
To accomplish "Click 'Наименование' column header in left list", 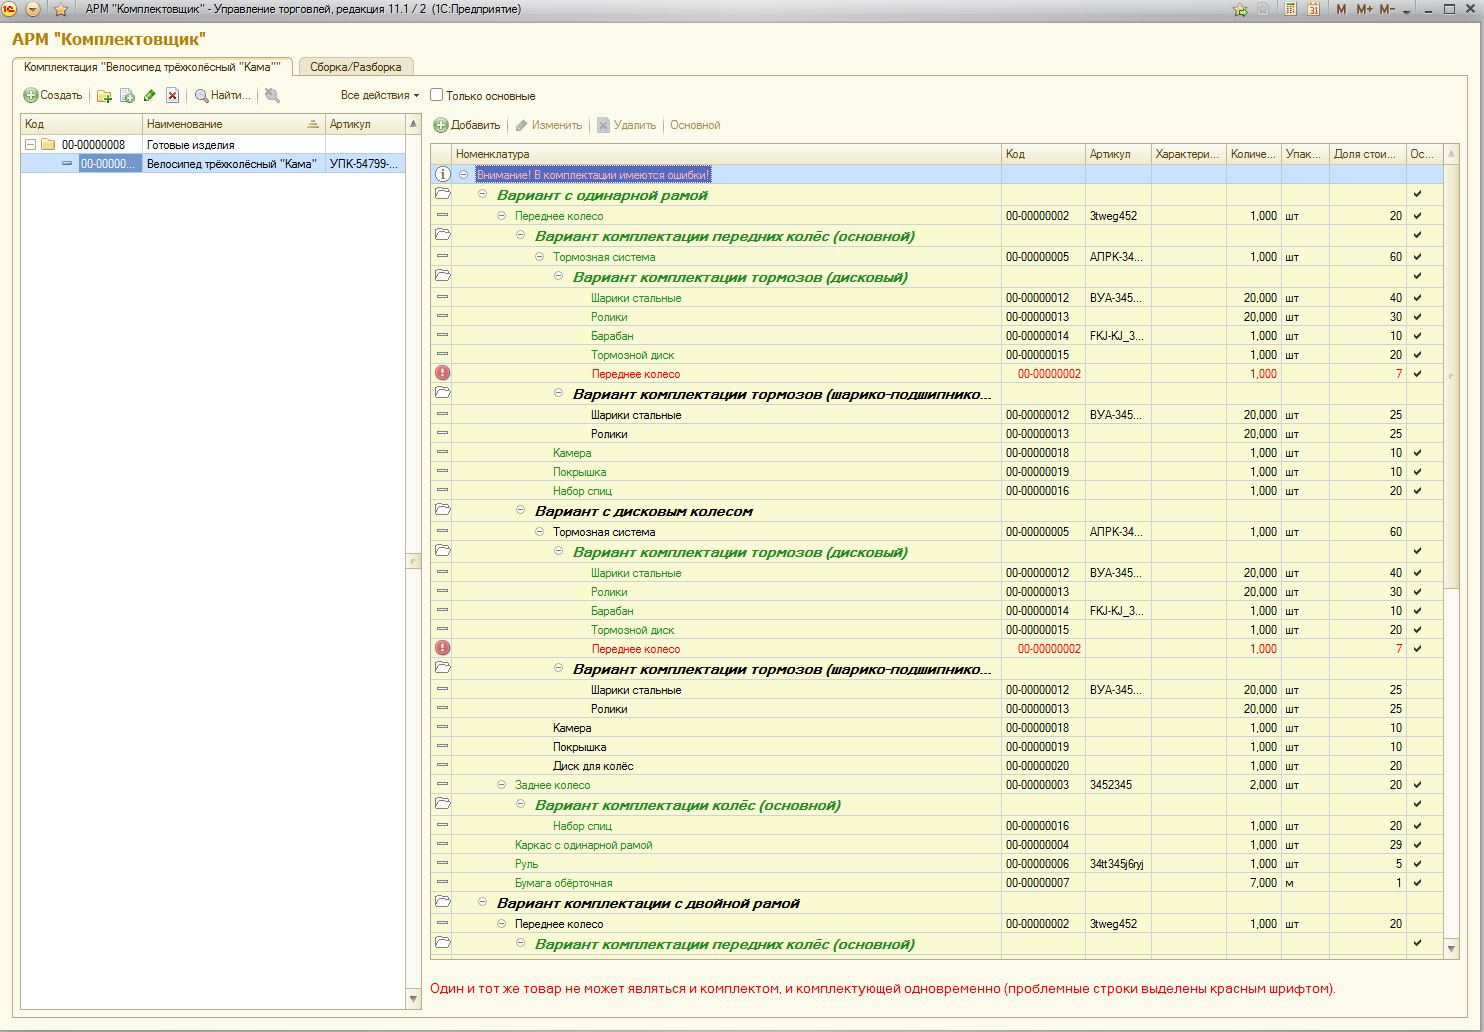I will click(x=233, y=124).
